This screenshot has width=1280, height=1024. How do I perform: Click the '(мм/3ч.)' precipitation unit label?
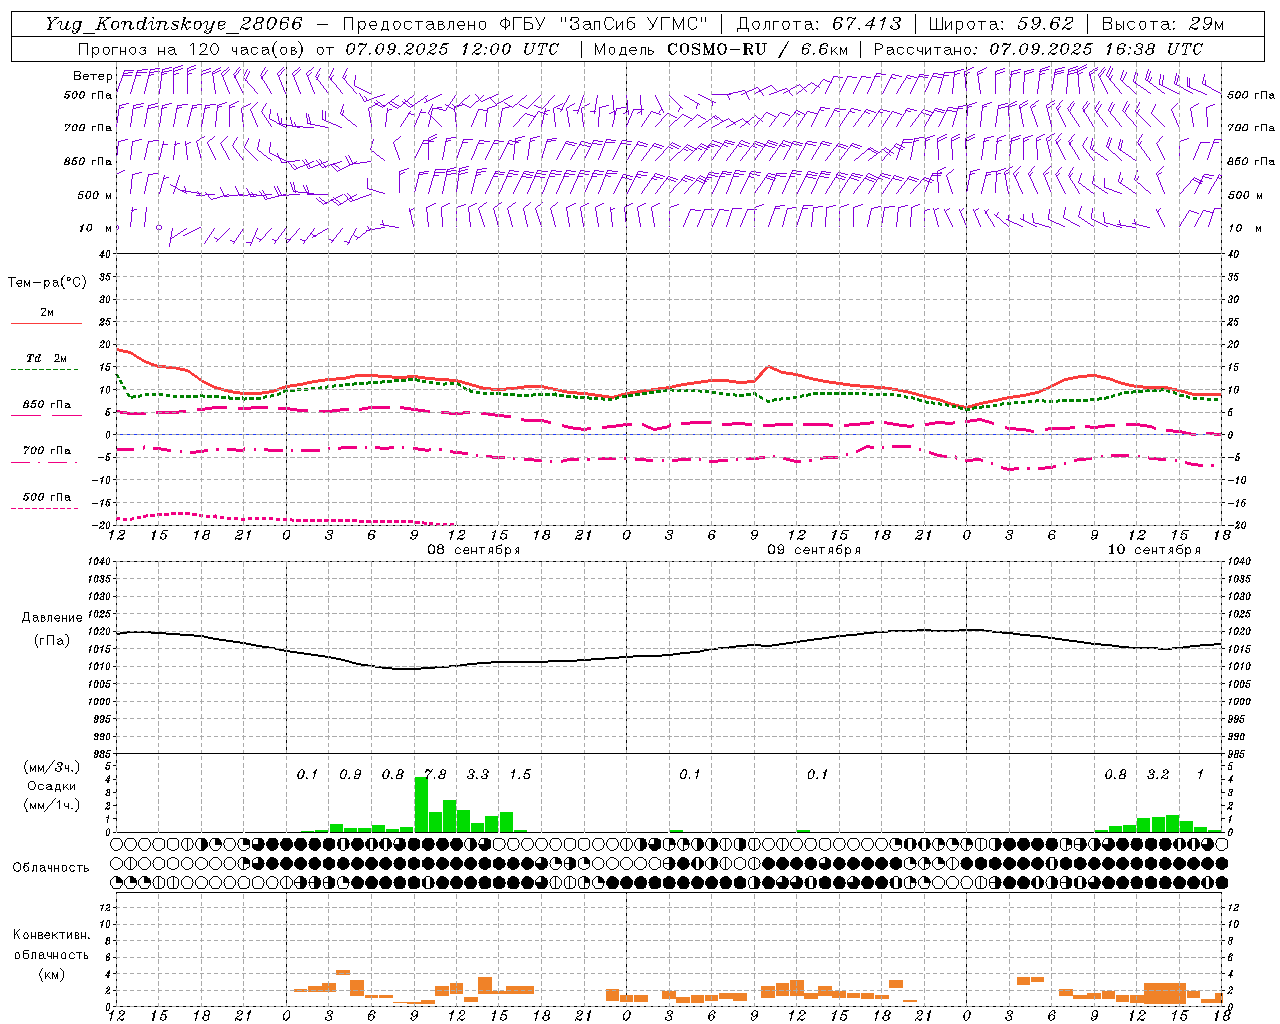point(52,767)
